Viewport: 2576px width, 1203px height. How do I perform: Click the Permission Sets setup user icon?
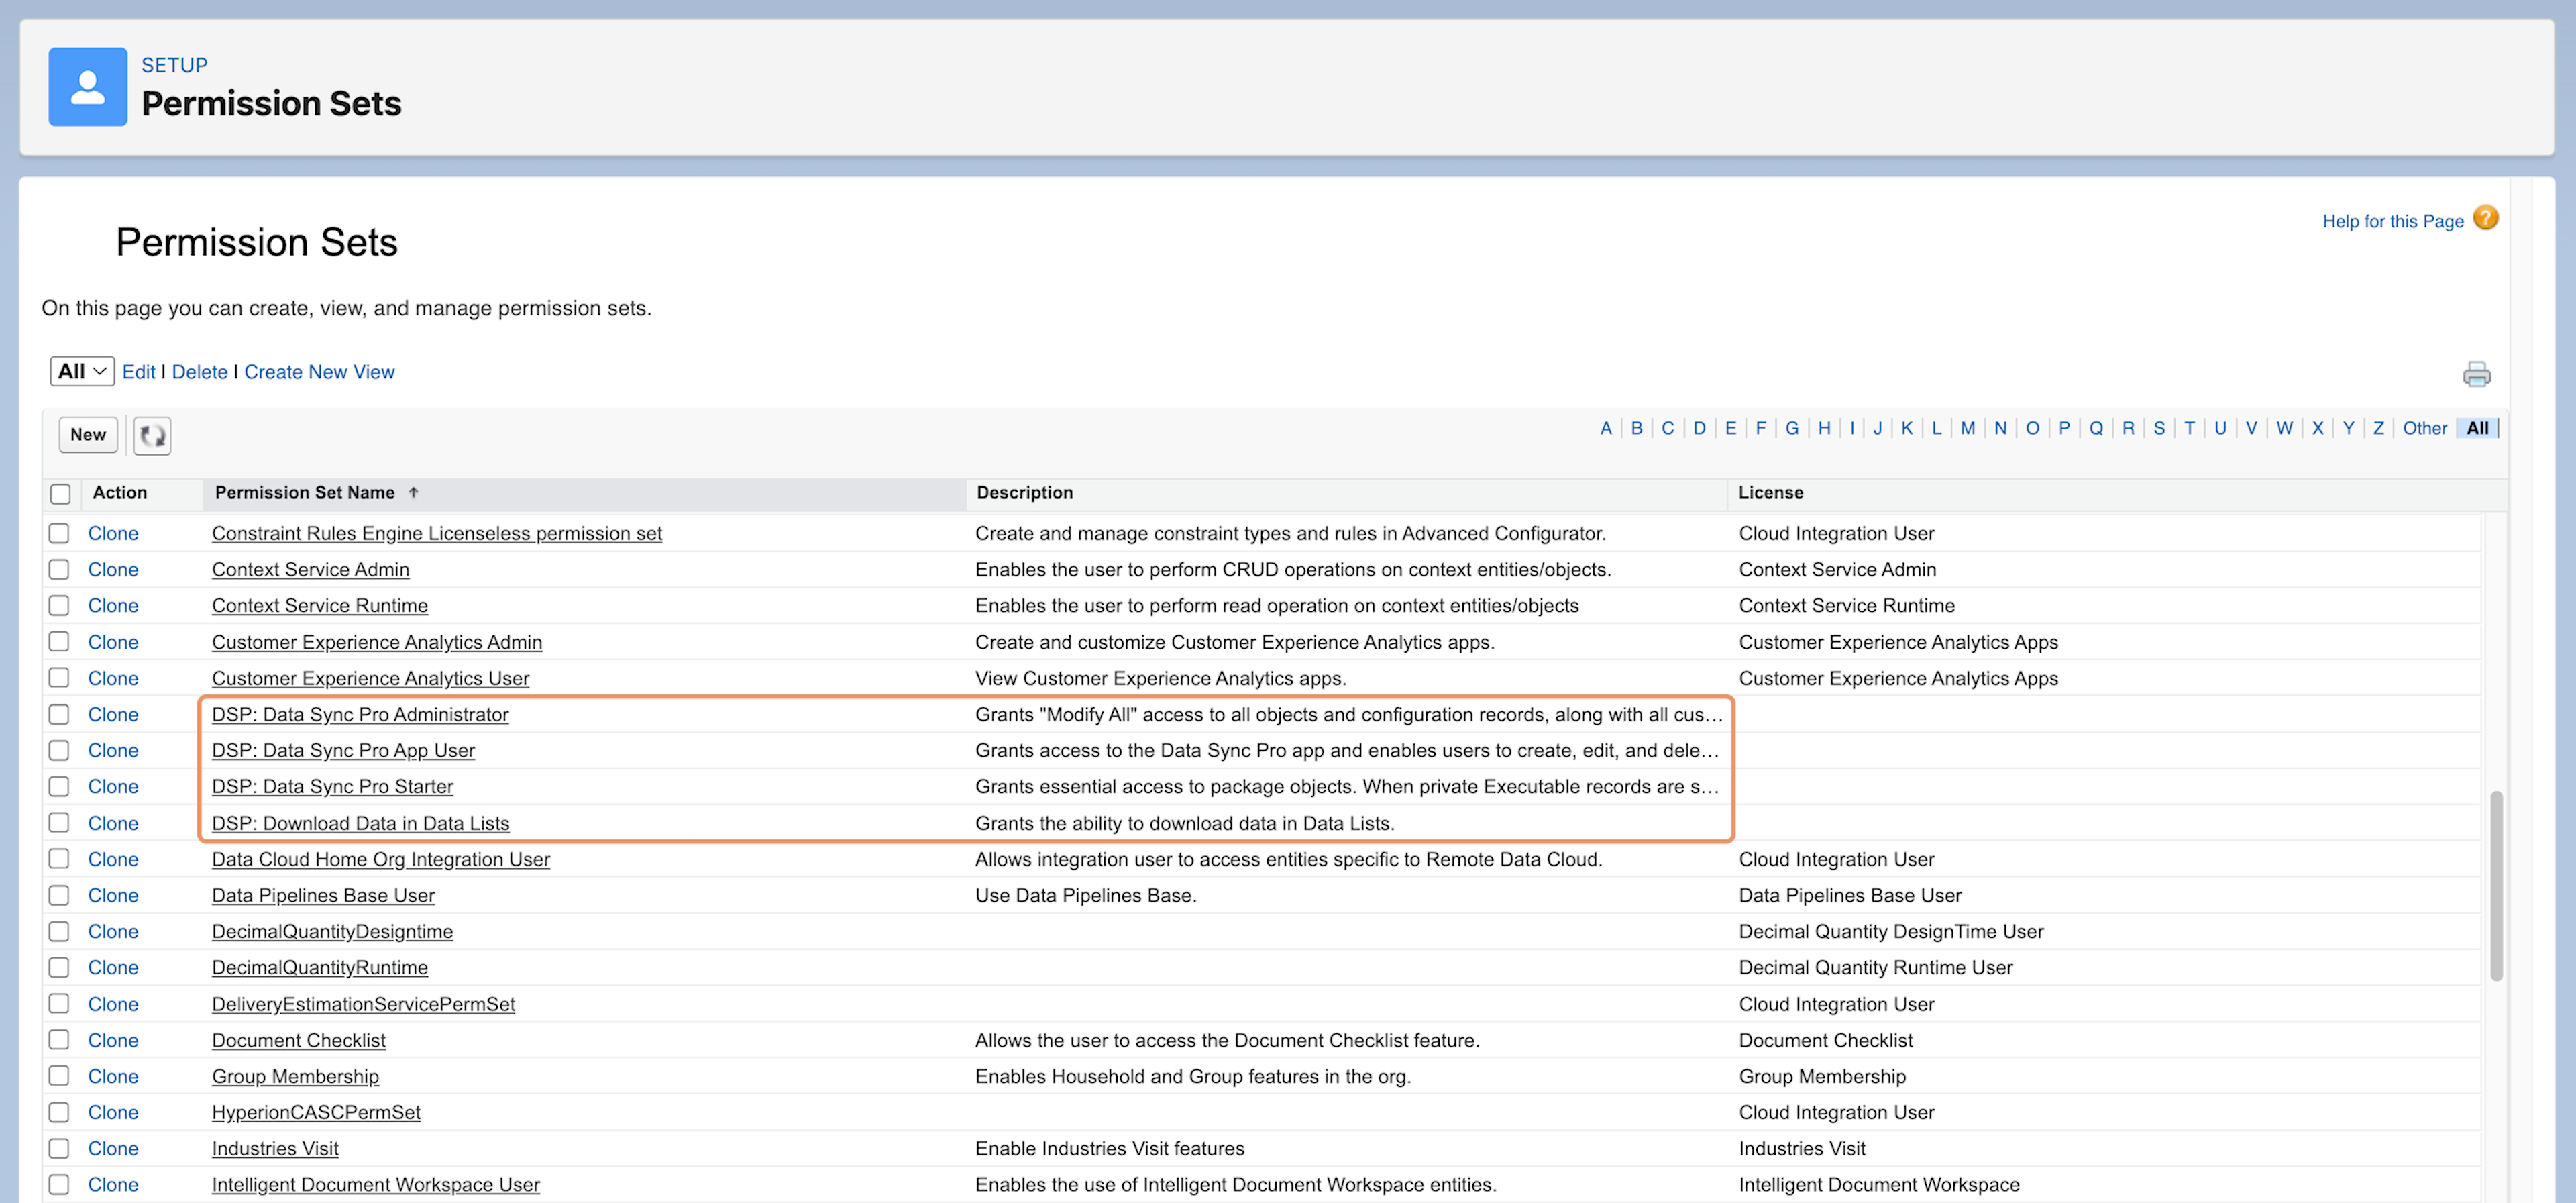click(x=88, y=87)
